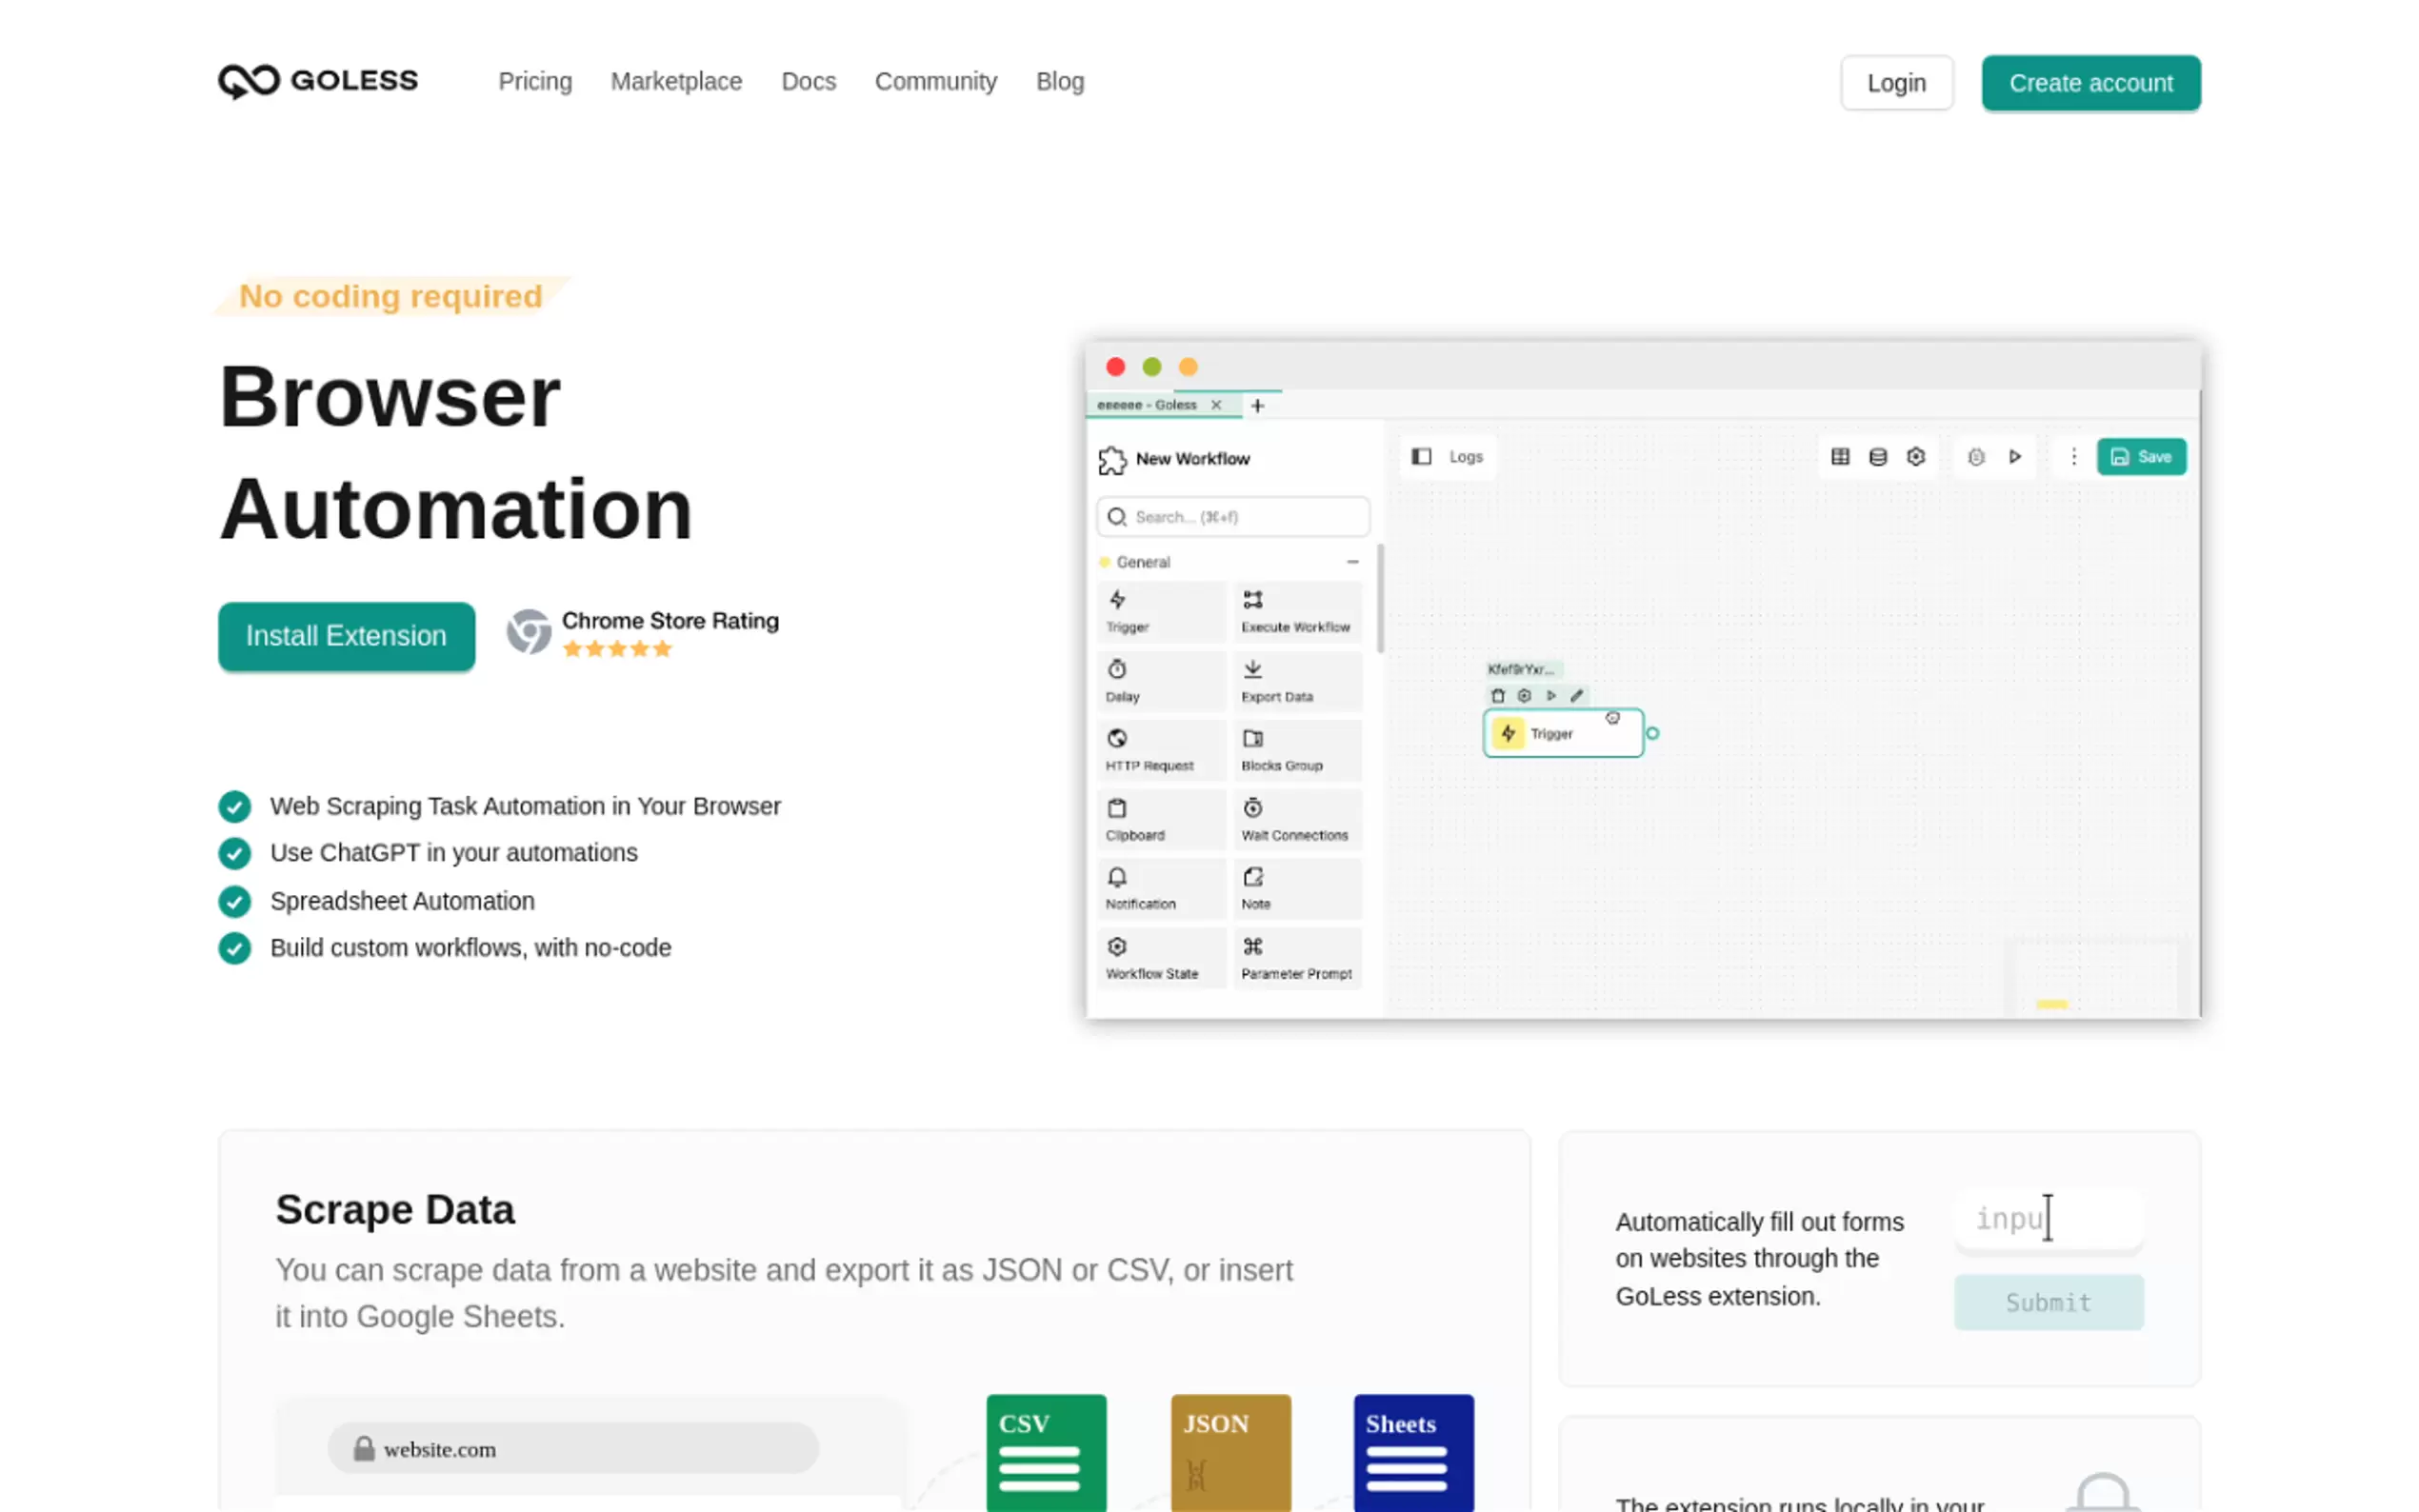
Task: Click the play workflow icon in toolbar
Action: tap(2014, 457)
